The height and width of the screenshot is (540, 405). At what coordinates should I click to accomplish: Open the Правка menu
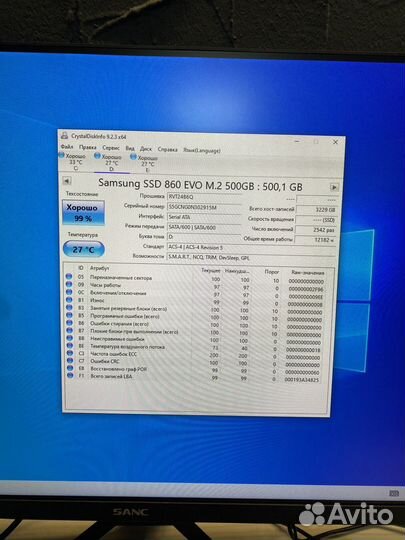tap(88, 147)
